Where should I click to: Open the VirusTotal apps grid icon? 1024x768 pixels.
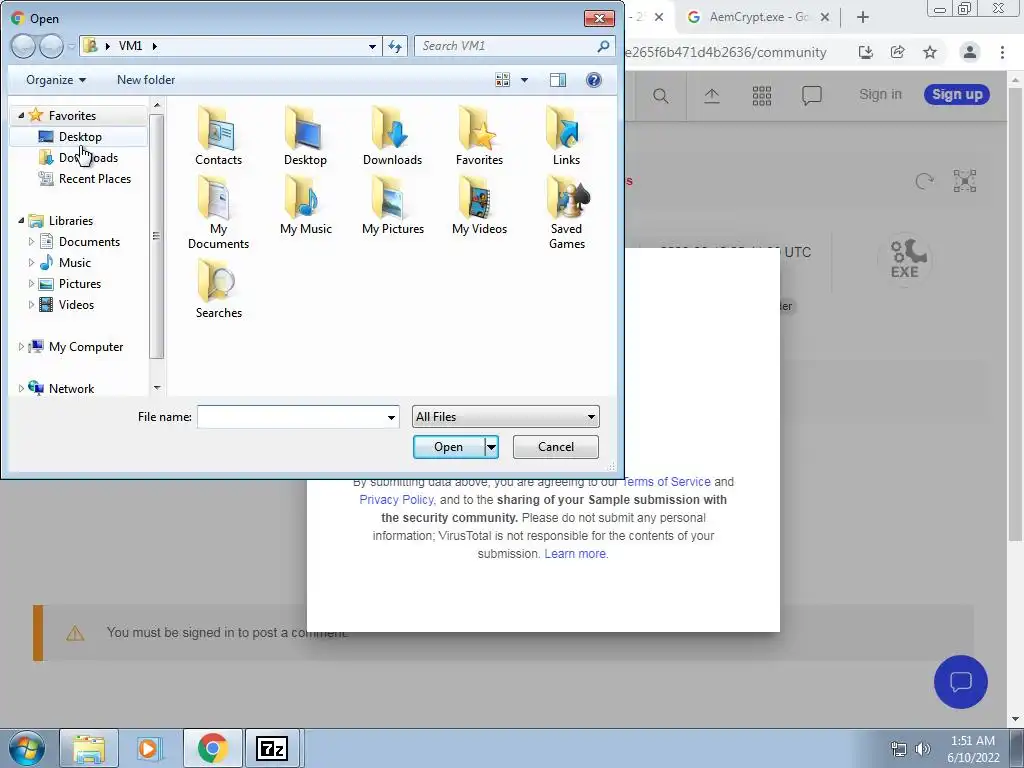point(761,96)
